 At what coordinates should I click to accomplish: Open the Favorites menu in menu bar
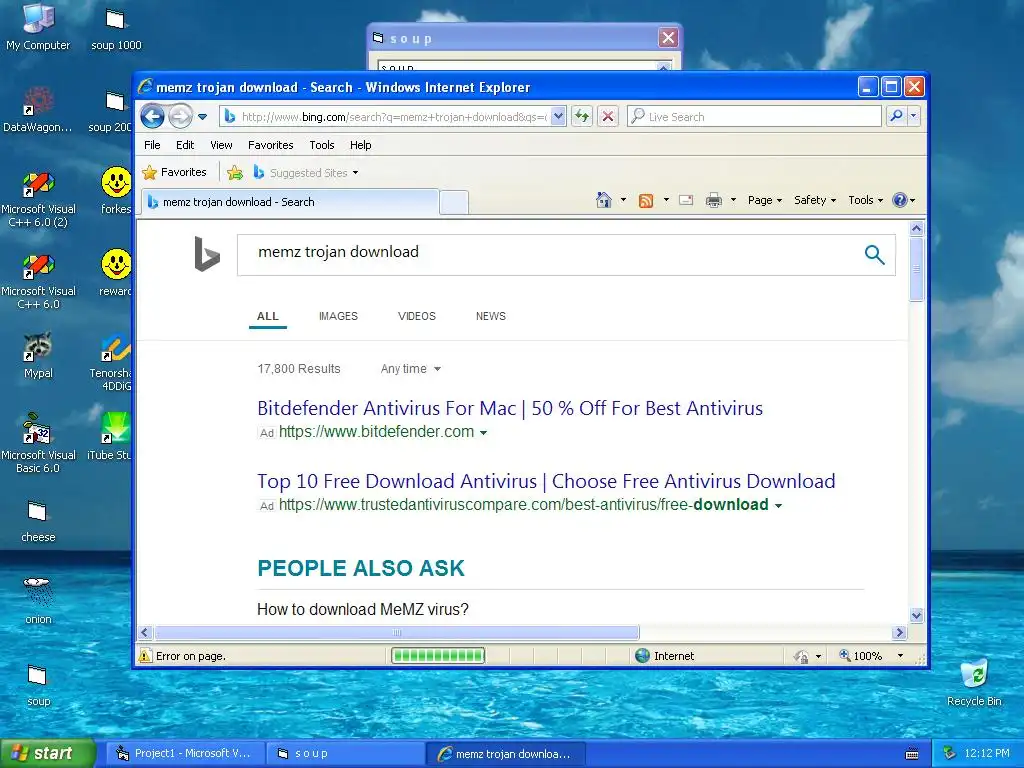point(270,145)
